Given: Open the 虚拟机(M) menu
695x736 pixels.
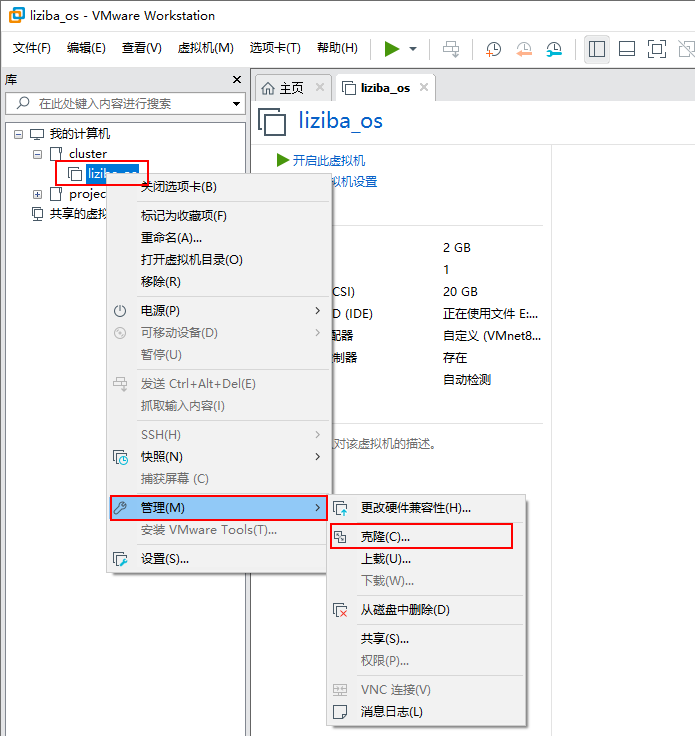Looking at the screenshot, I should 206,48.
